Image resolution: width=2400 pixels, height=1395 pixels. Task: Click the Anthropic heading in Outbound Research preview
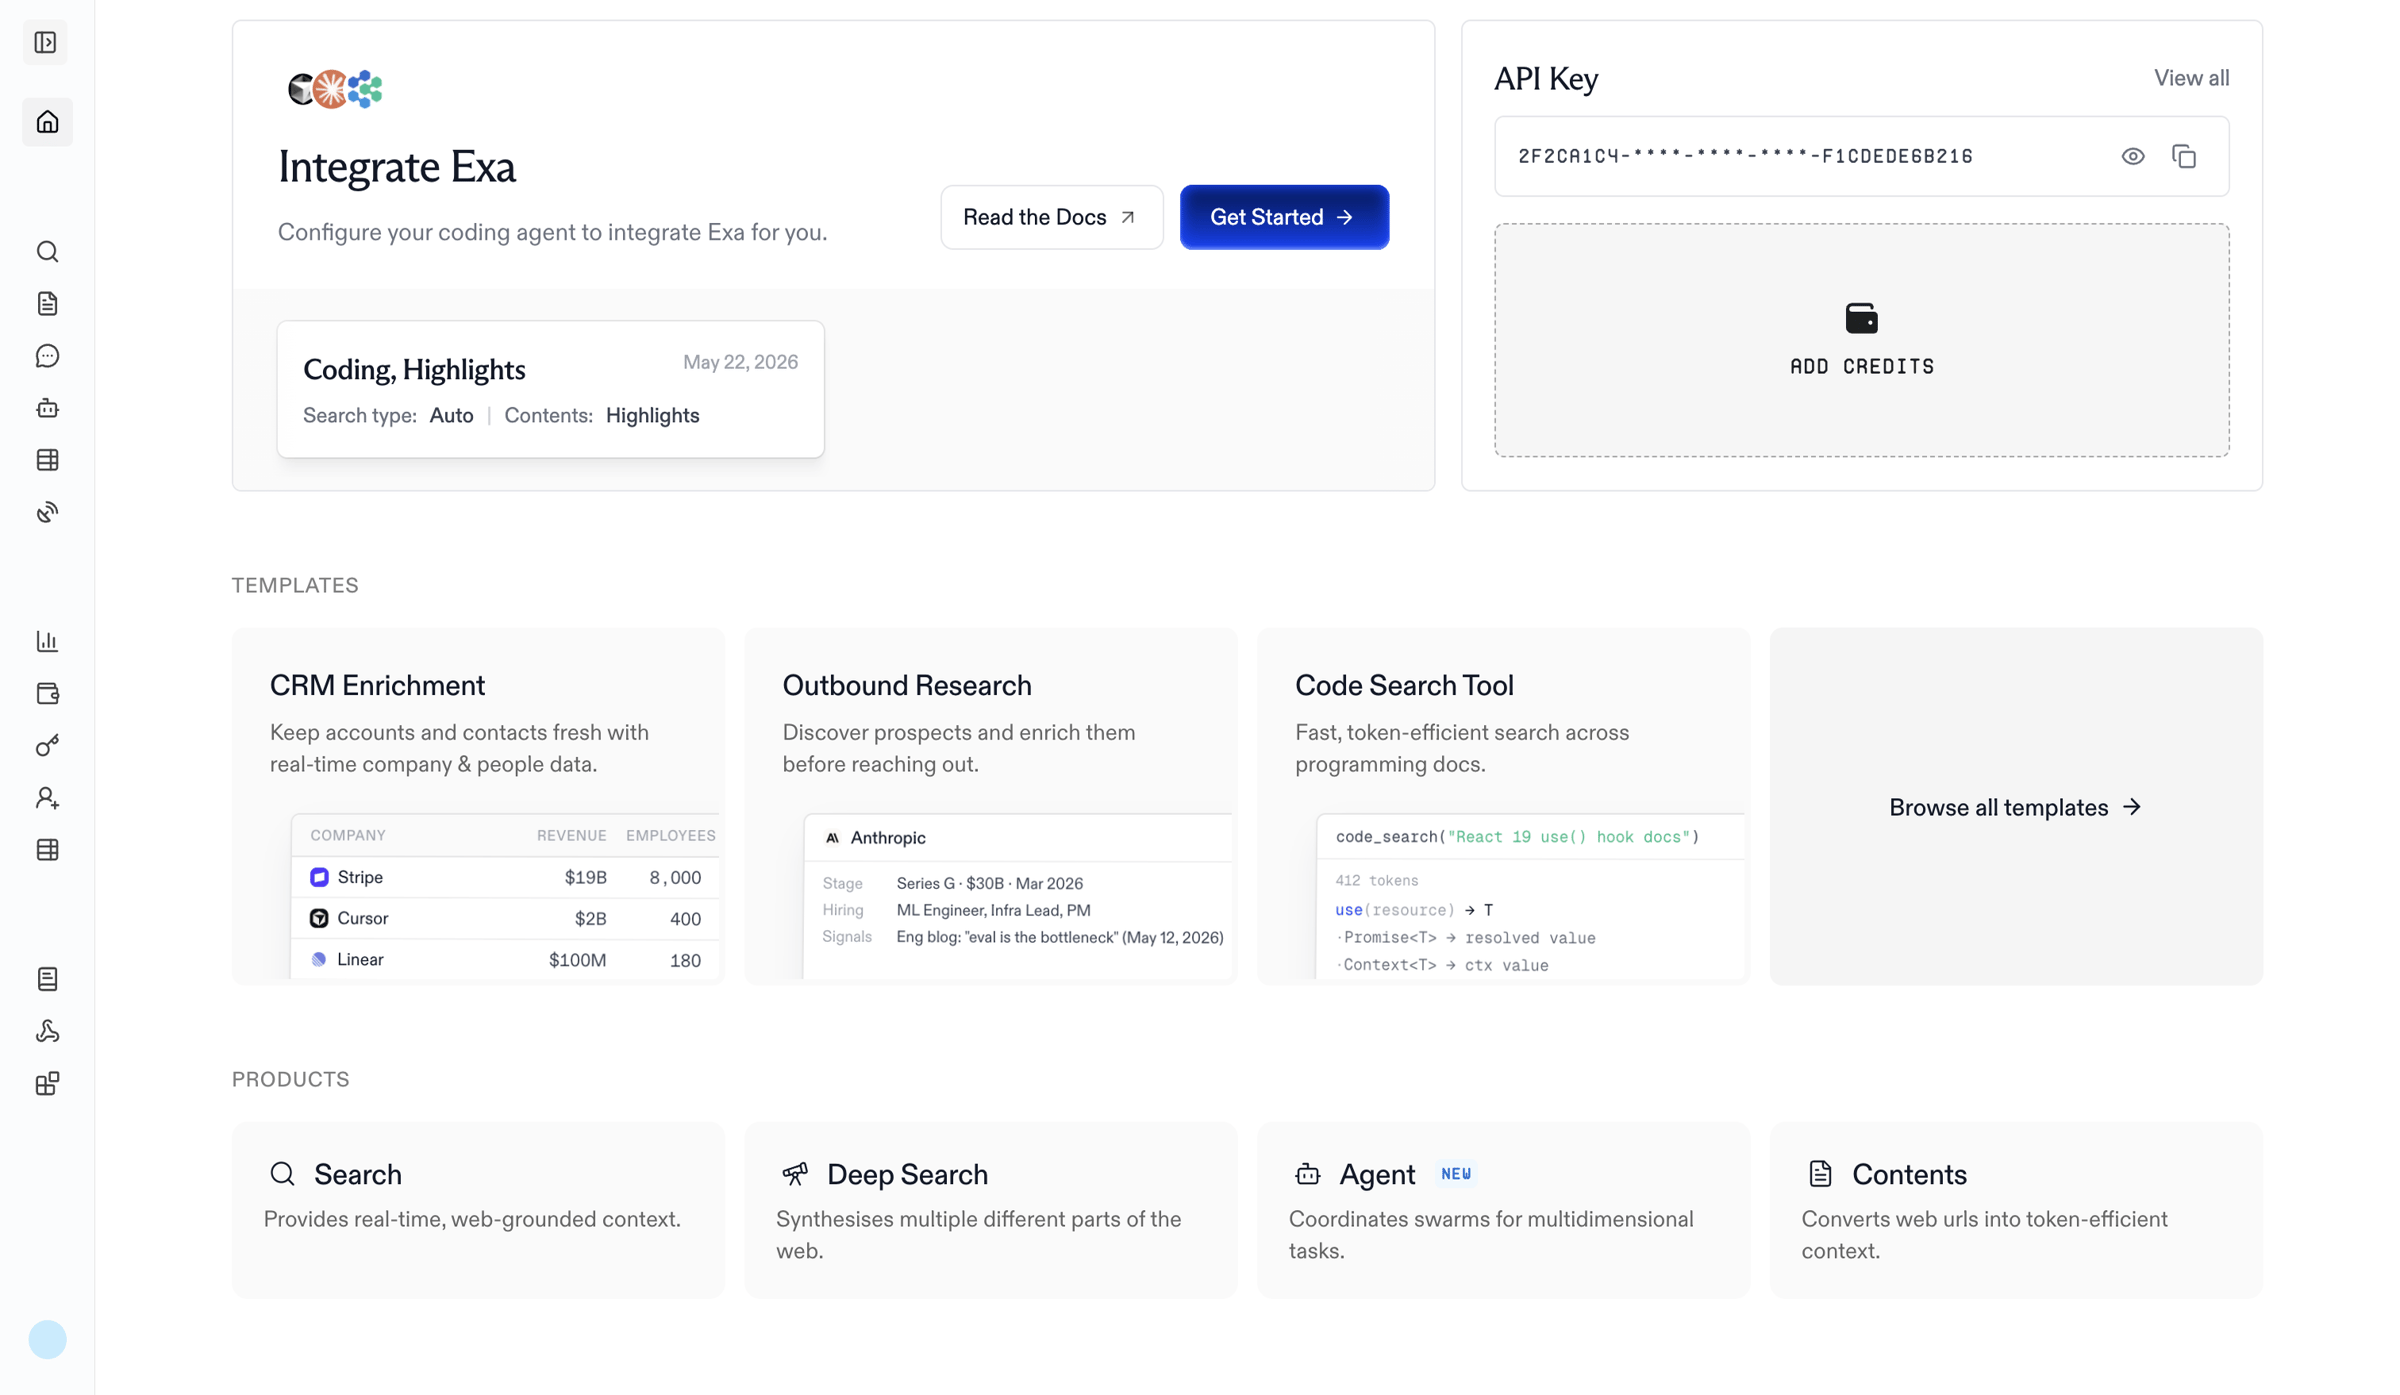tap(887, 838)
